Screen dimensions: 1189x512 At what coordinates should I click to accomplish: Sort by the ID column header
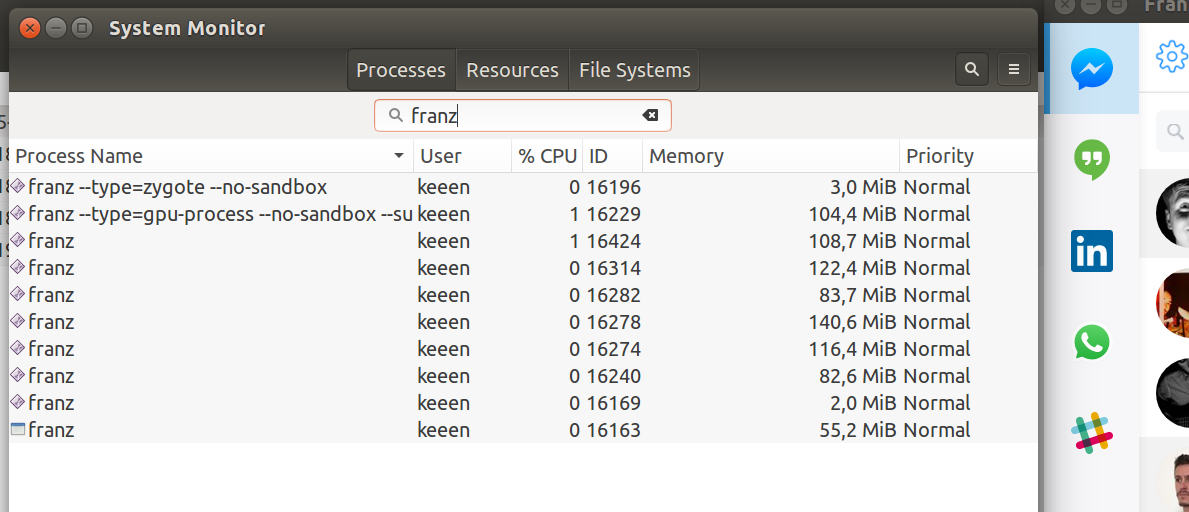(x=613, y=156)
